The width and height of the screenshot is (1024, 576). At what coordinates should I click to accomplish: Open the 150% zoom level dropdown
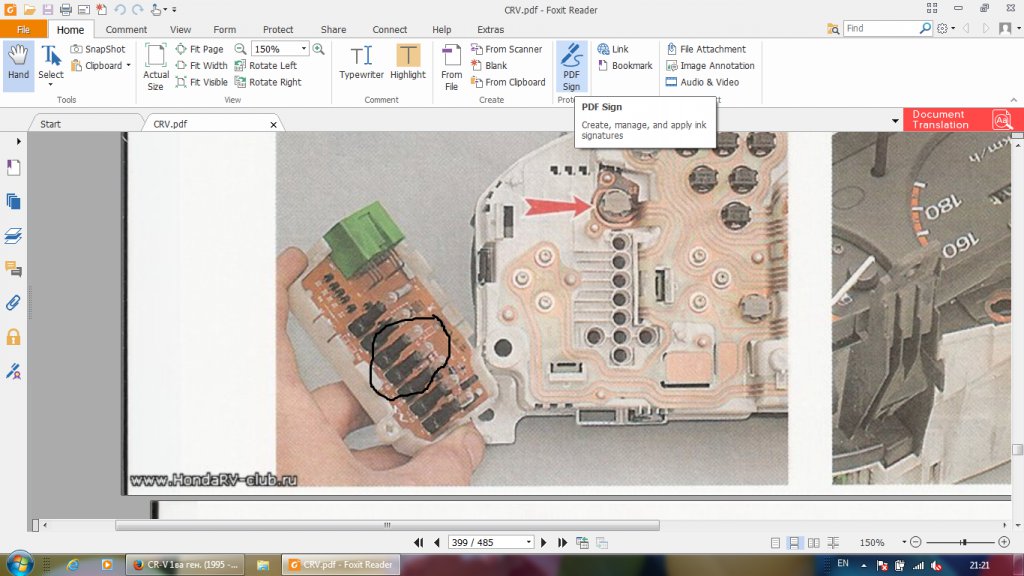304,49
